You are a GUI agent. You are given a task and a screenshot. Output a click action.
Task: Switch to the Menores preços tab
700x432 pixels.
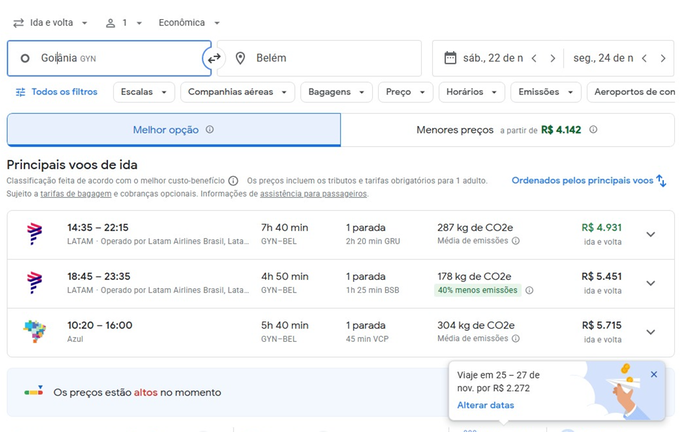click(x=507, y=130)
